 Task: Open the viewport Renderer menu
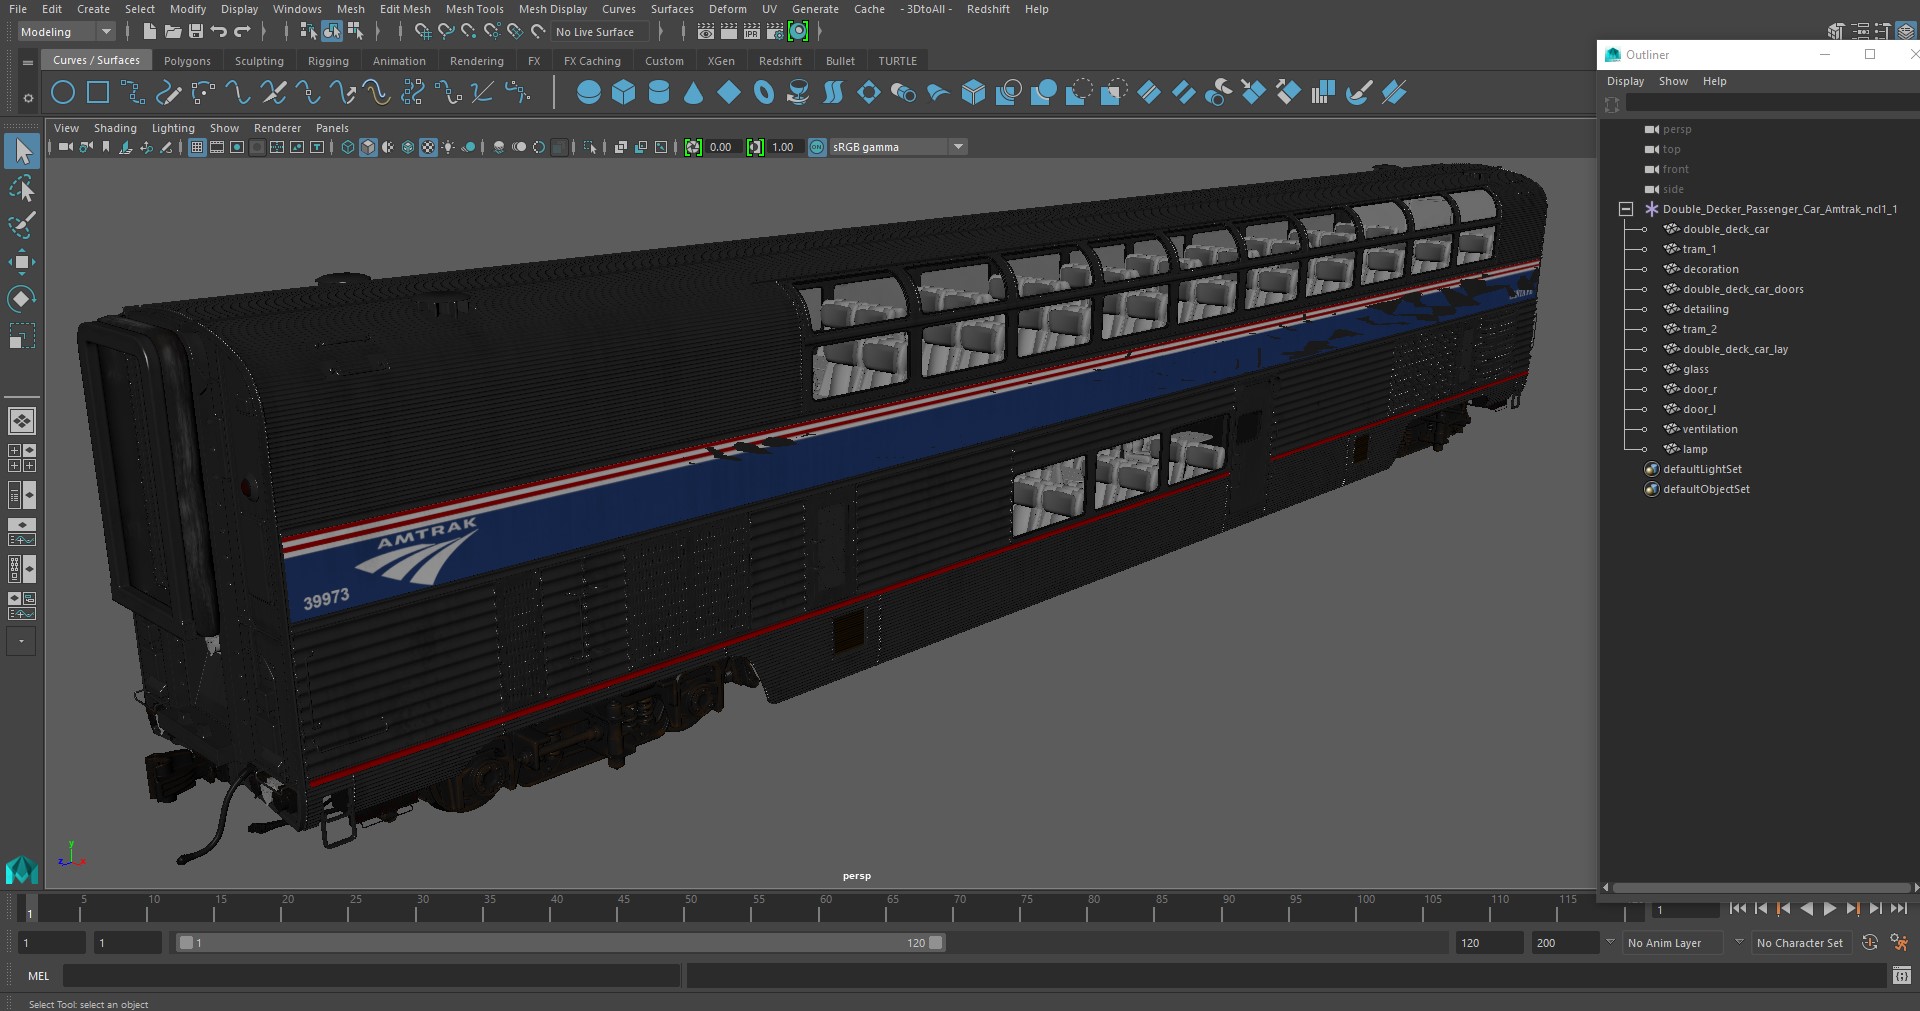click(277, 128)
